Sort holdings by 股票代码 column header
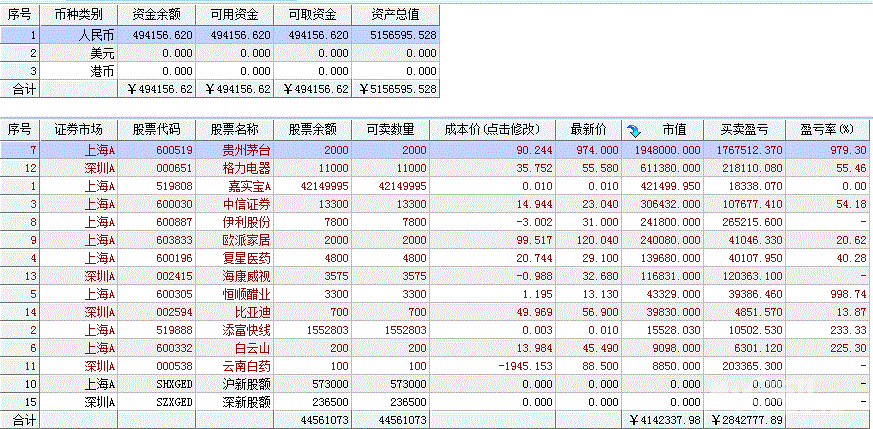Viewport: 873px width, 429px height. click(x=156, y=130)
